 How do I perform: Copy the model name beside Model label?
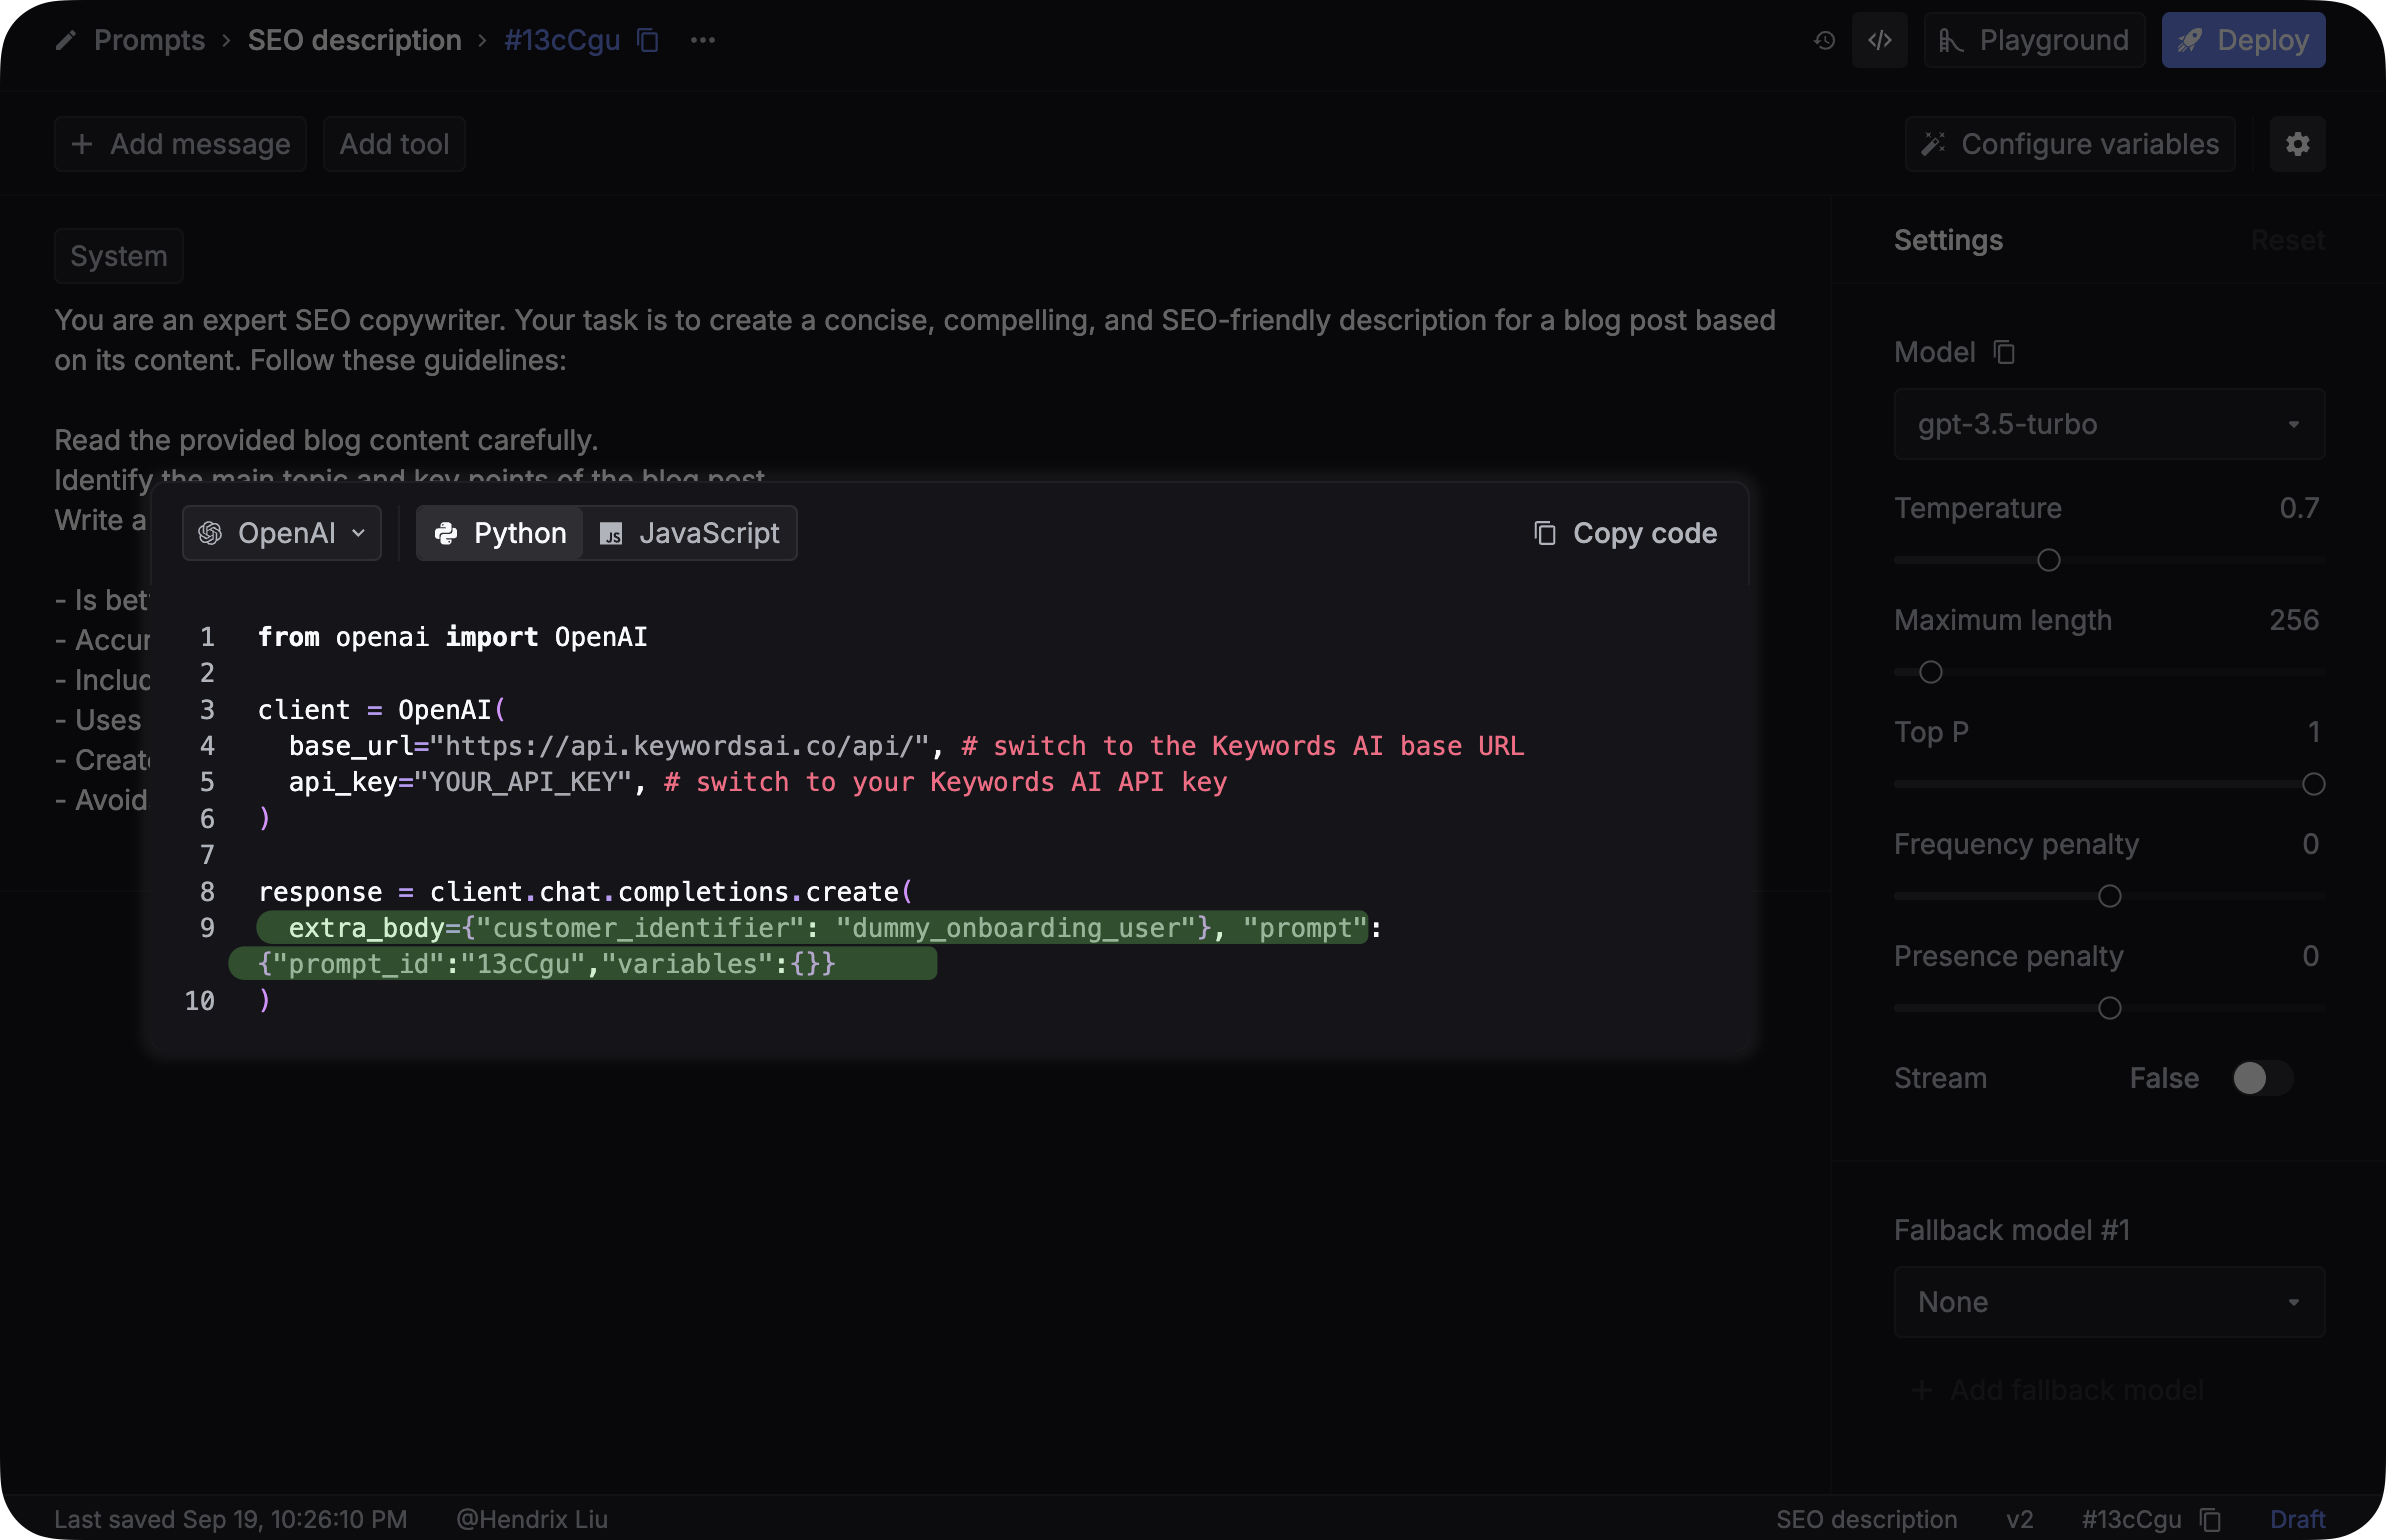[x=2004, y=352]
